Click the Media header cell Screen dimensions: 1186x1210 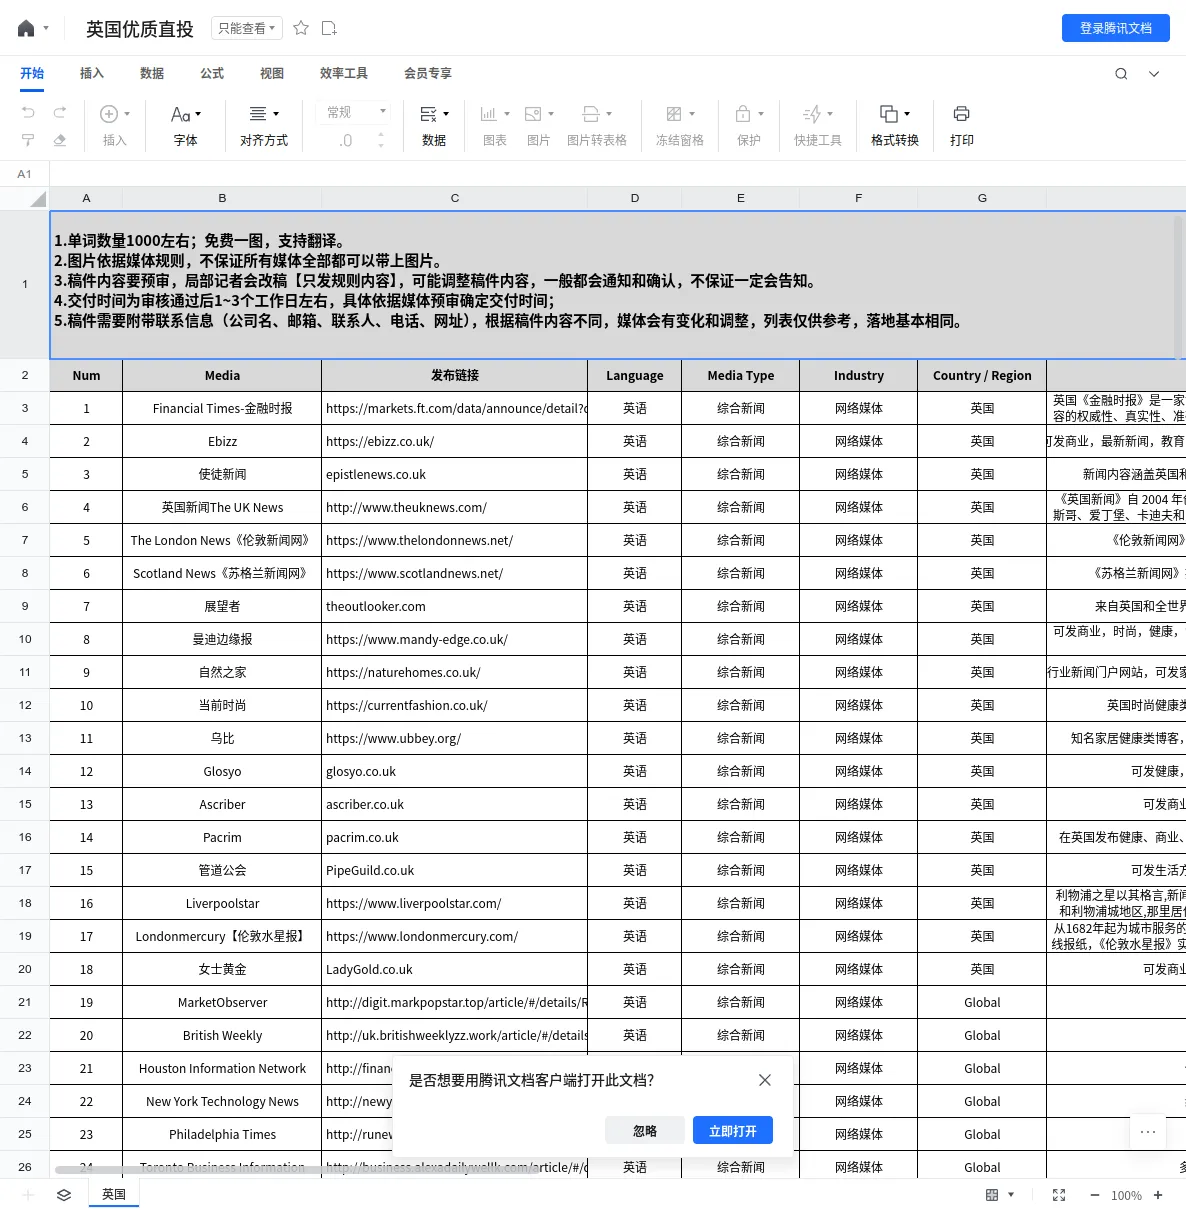click(x=222, y=375)
